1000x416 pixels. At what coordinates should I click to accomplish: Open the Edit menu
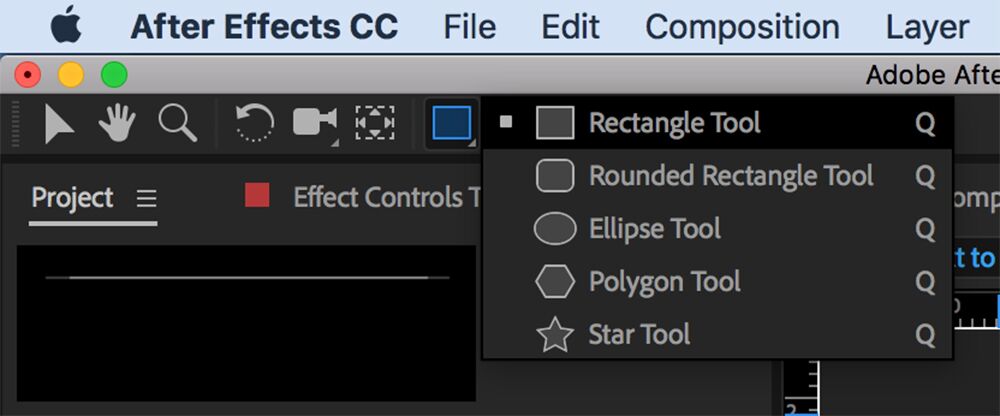(x=570, y=26)
